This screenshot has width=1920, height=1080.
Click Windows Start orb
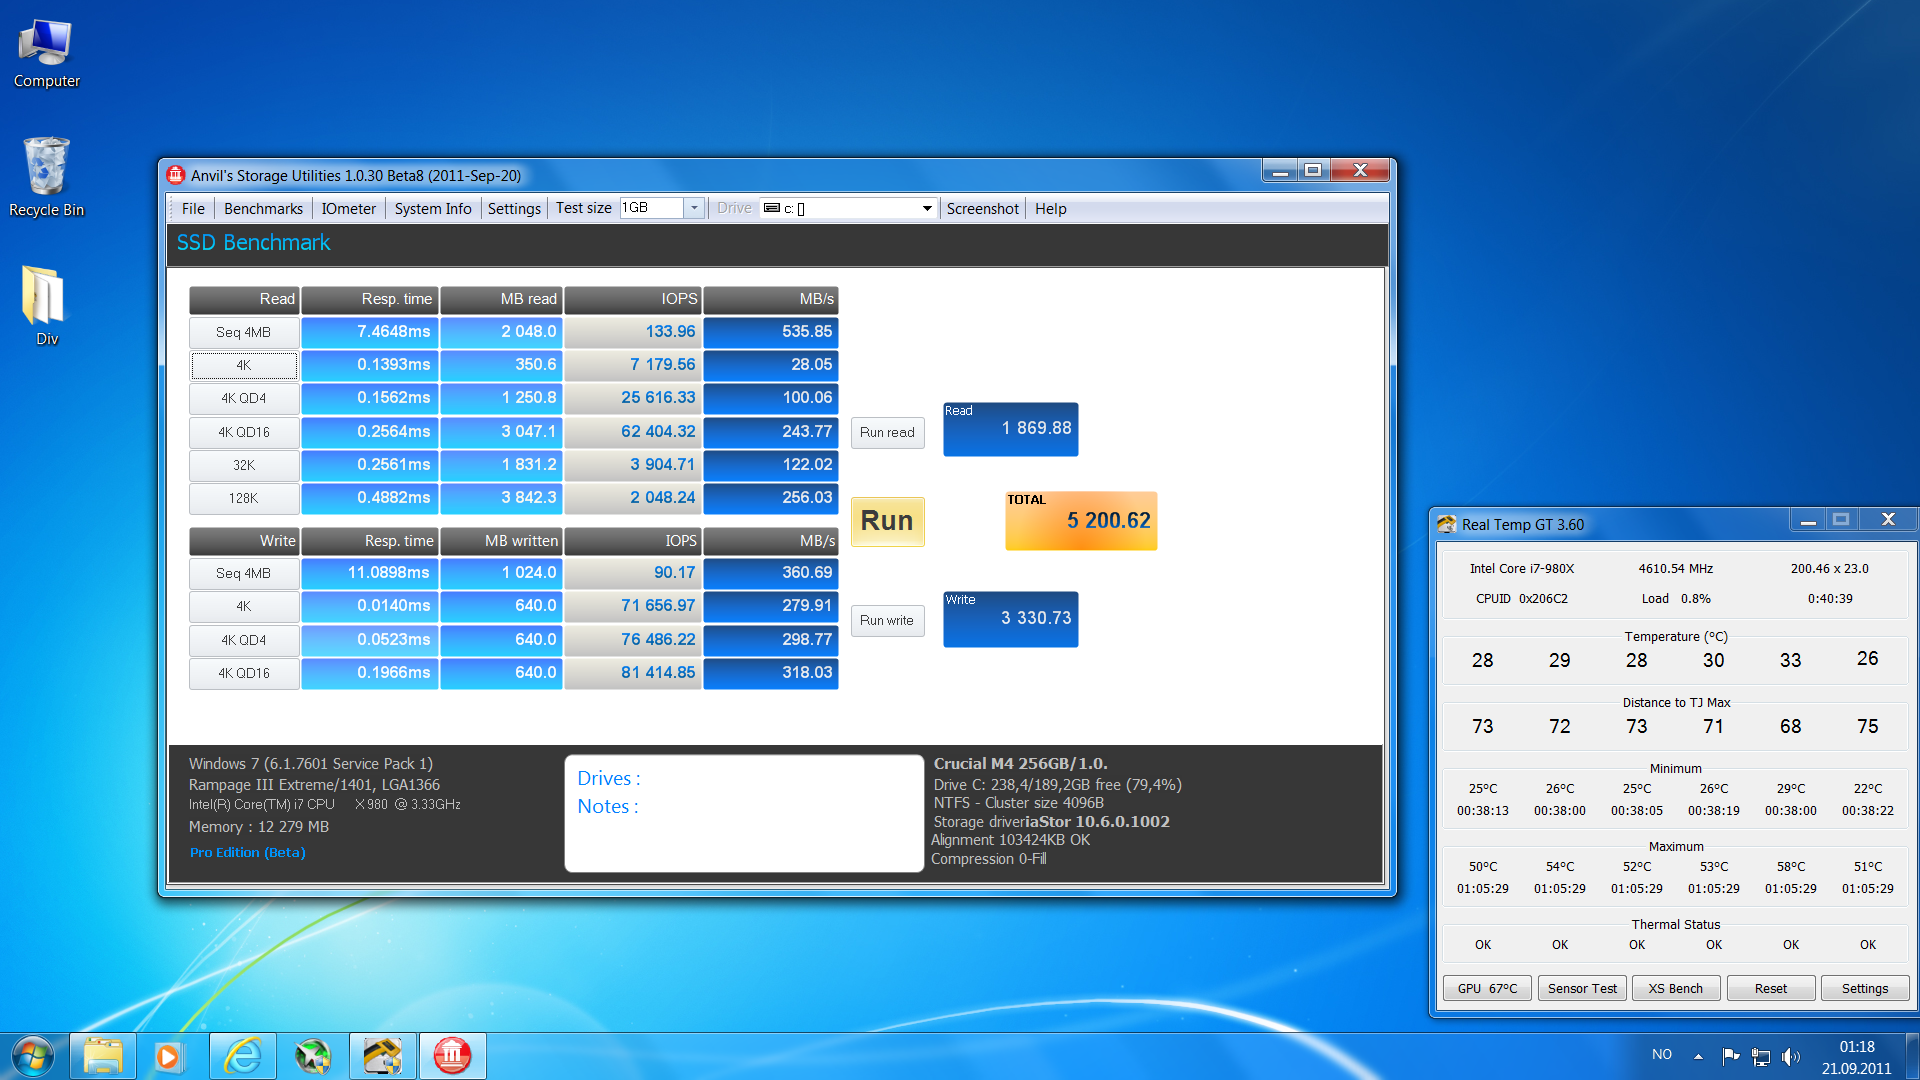(32, 1056)
